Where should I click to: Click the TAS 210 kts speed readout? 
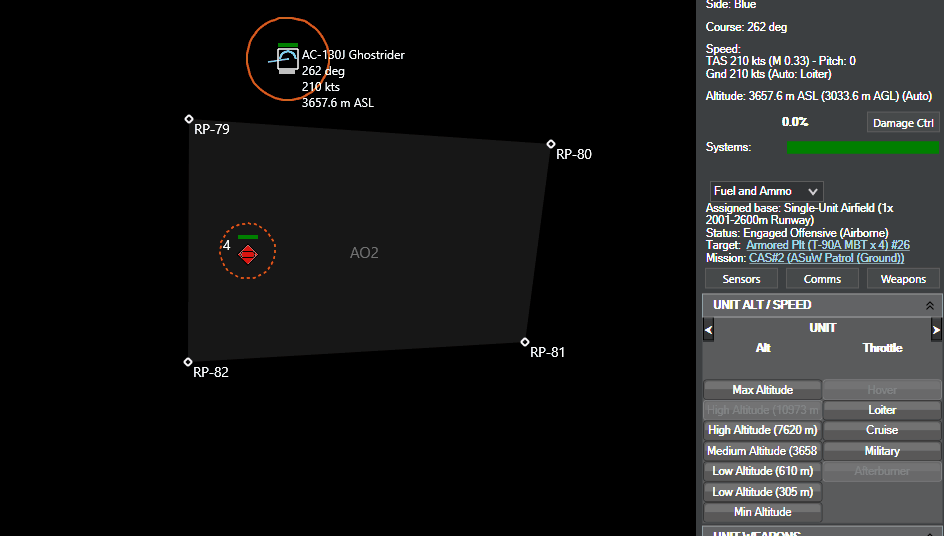point(781,61)
